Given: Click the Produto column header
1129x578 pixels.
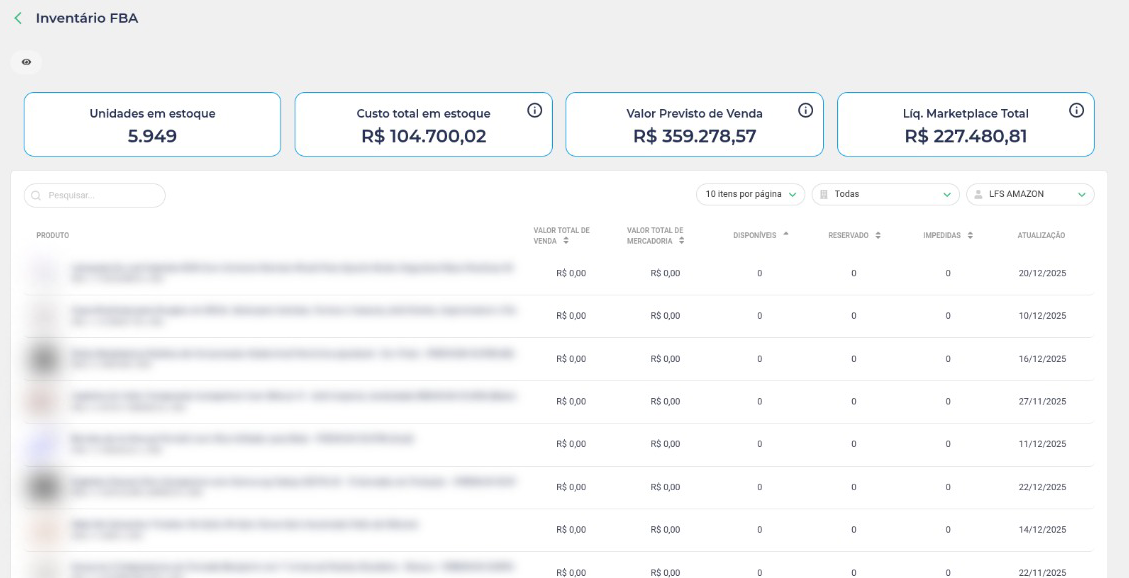Looking at the screenshot, I should 53,236.
